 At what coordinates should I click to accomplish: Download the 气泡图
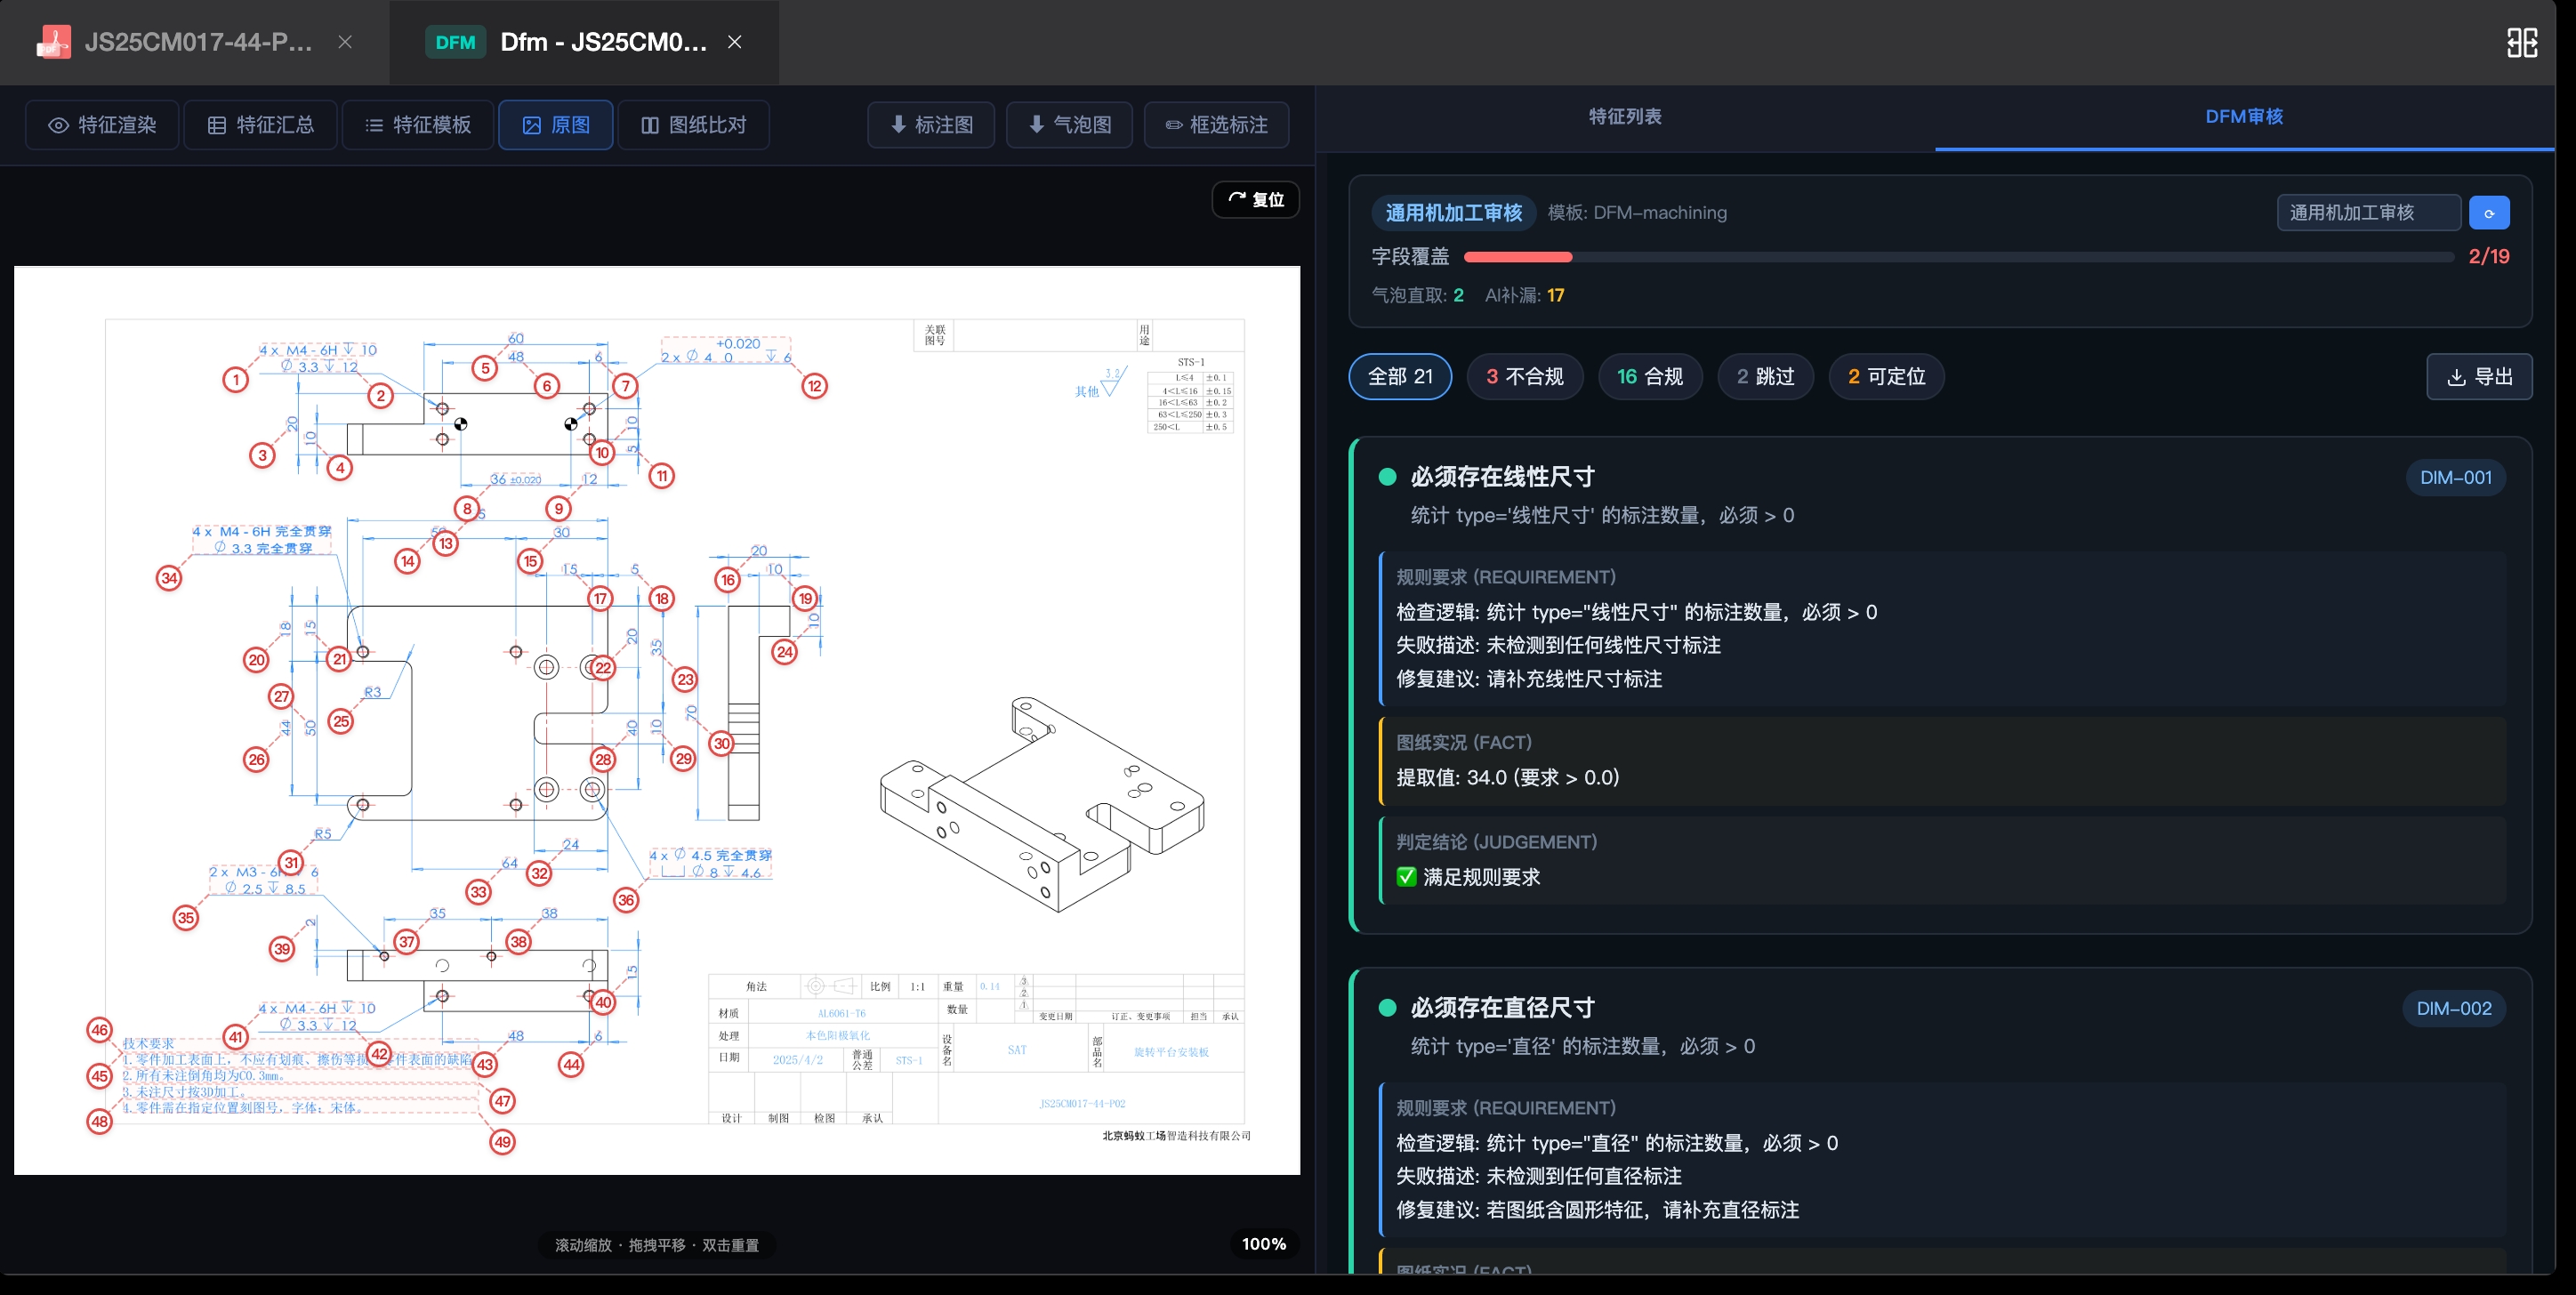coord(1070,125)
